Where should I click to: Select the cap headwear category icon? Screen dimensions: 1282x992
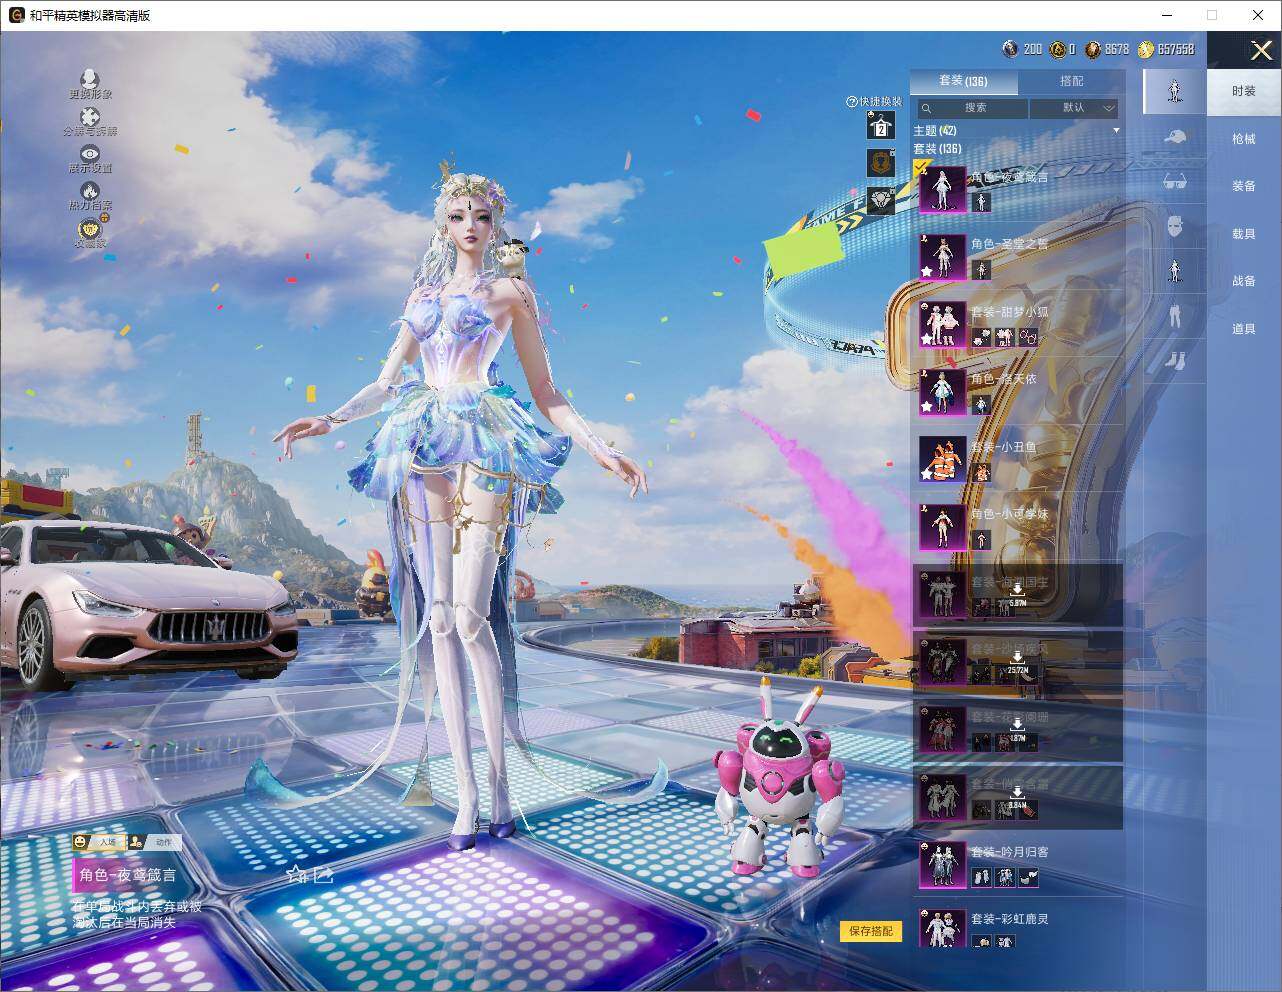tap(1175, 138)
